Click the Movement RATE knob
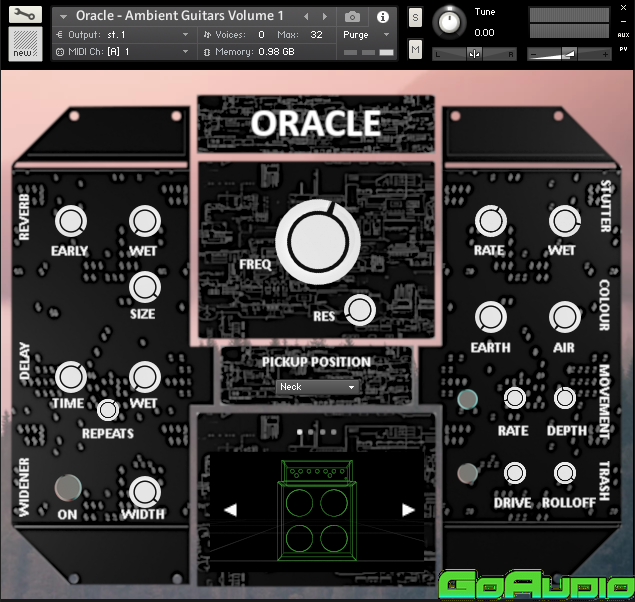The width and height of the screenshot is (635, 602). (x=515, y=398)
